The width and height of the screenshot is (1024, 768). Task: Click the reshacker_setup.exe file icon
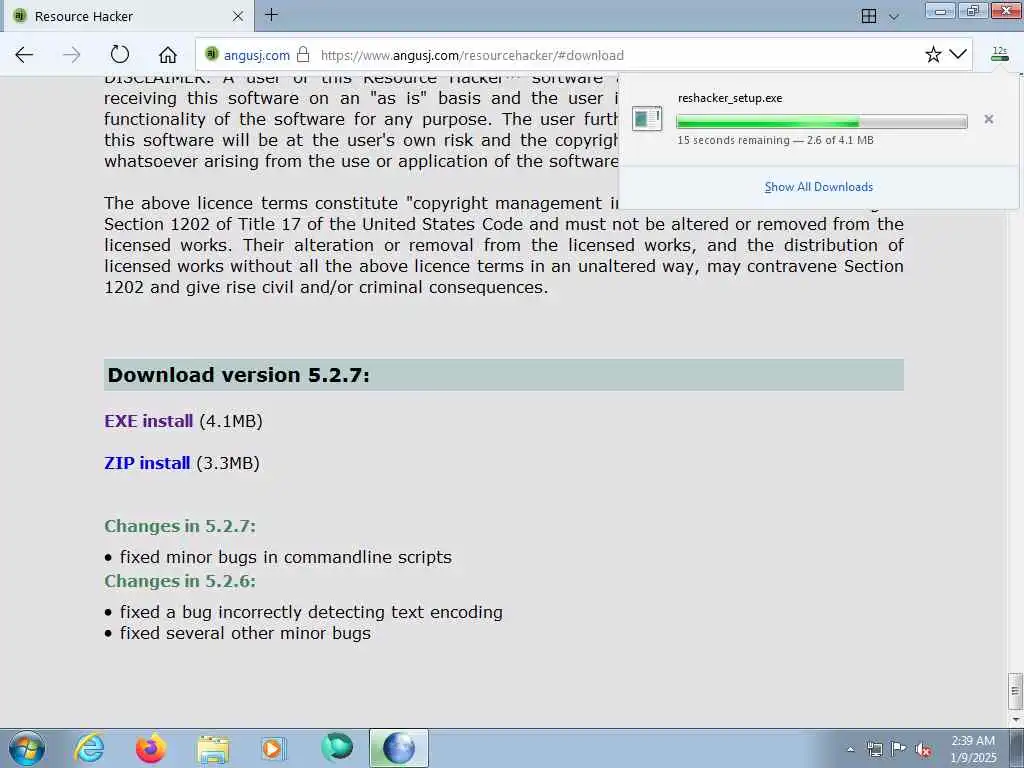coord(647,120)
